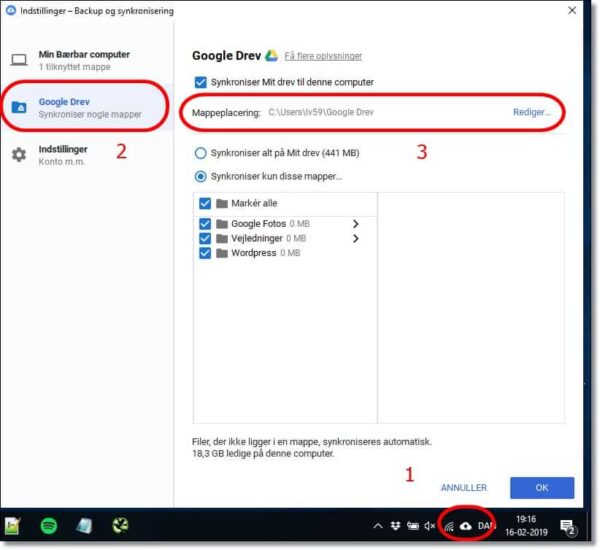
Task: Click the folder path C:\Users\lv59\Google Drev
Action: coord(321,112)
